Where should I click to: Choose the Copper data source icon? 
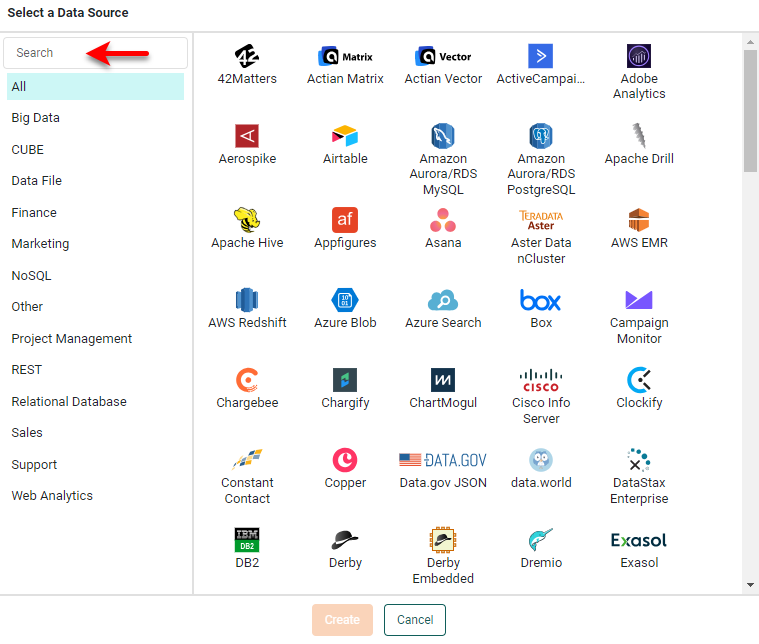(345, 460)
